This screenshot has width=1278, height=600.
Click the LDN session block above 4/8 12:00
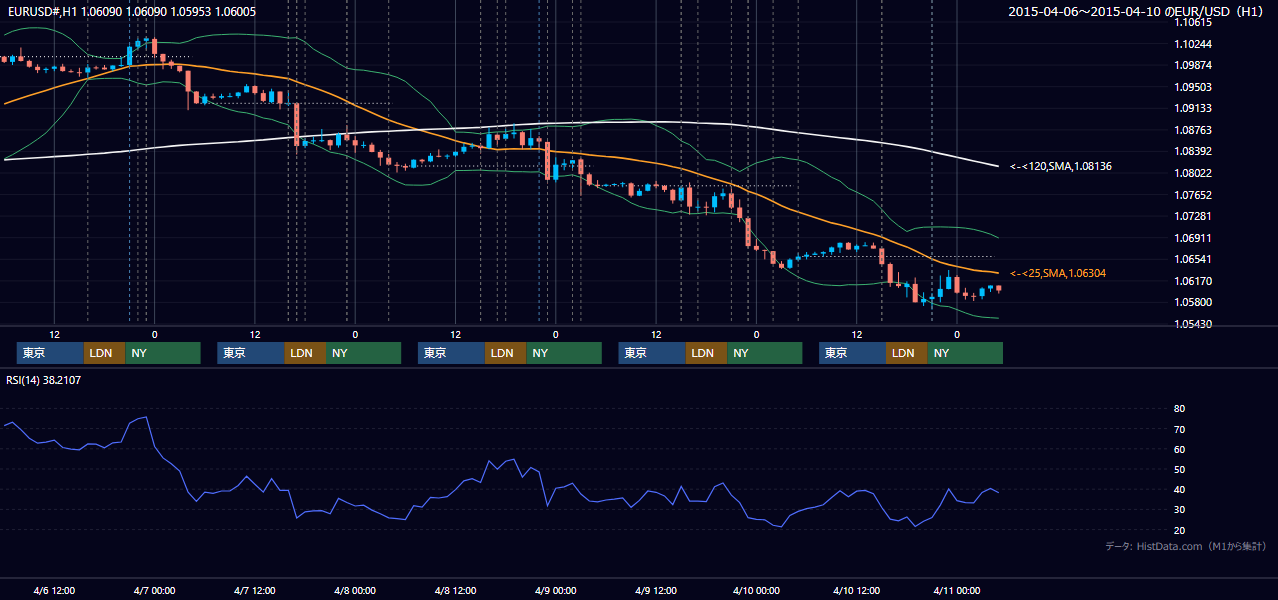(506, 353)
